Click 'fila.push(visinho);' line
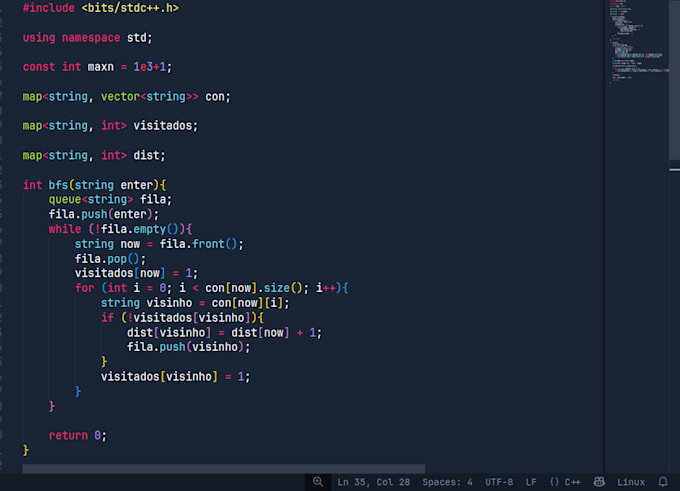This screenshot has height=491, width=680. click(x=189, y=347)
